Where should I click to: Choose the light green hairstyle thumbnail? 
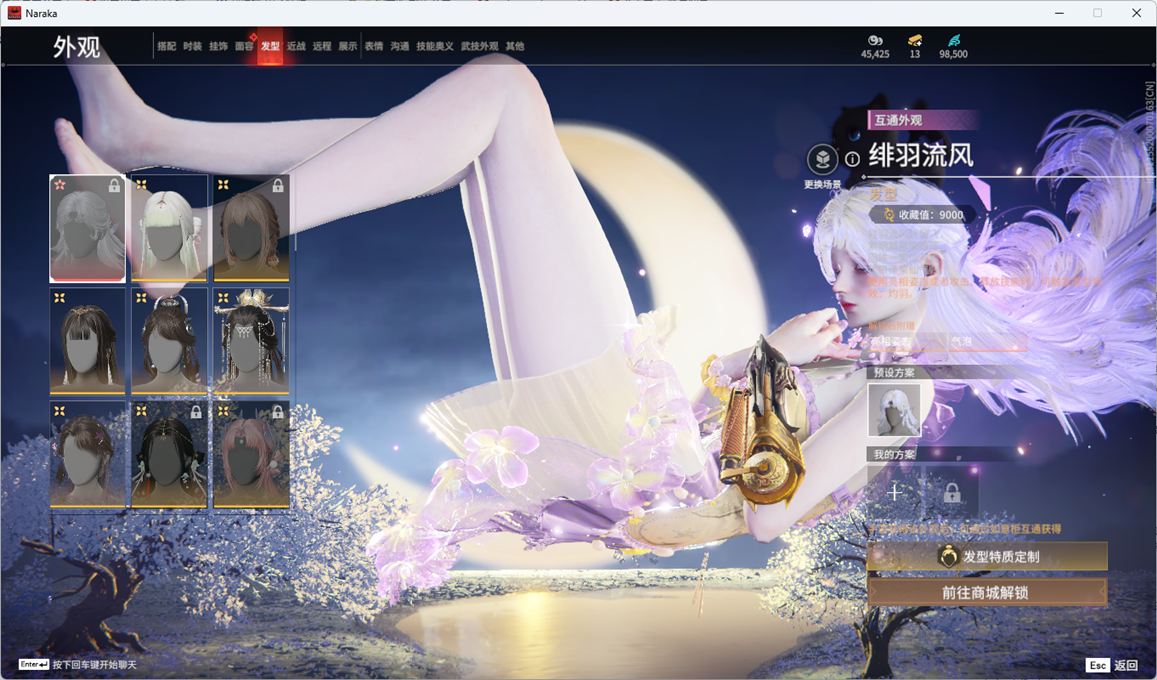pos(170,229)
